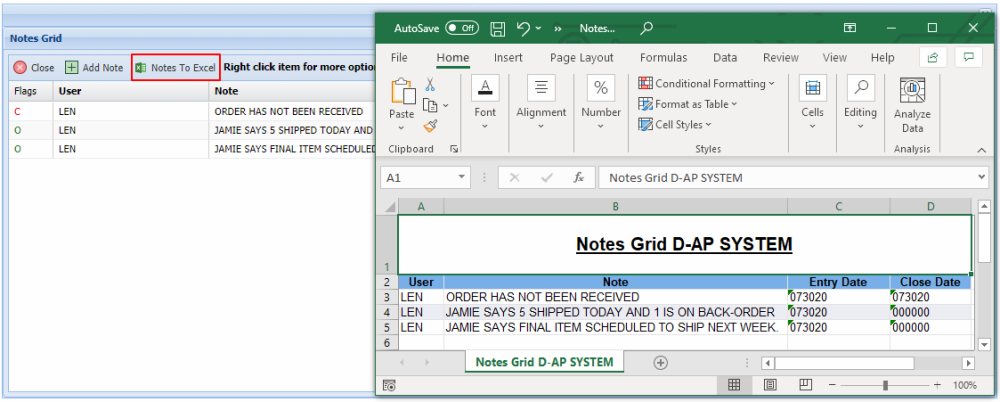1000x402 pixels.
Task: Open the Comments speech bubble icon
Action: point(969,57)
